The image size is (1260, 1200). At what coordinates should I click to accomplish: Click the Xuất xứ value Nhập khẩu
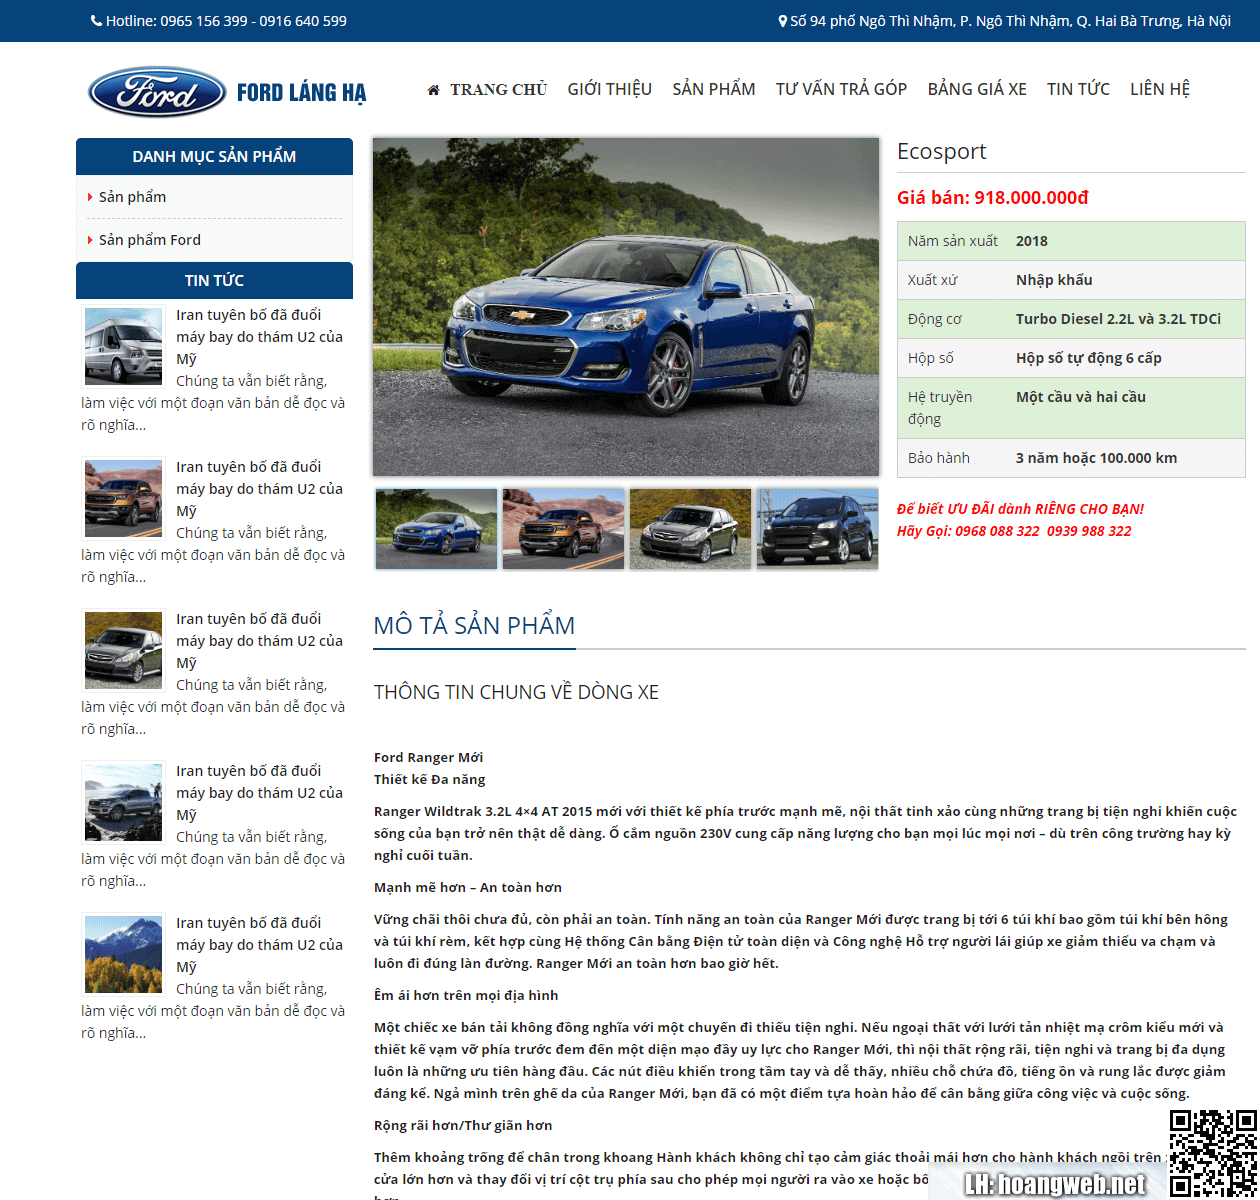point(1054,280)
